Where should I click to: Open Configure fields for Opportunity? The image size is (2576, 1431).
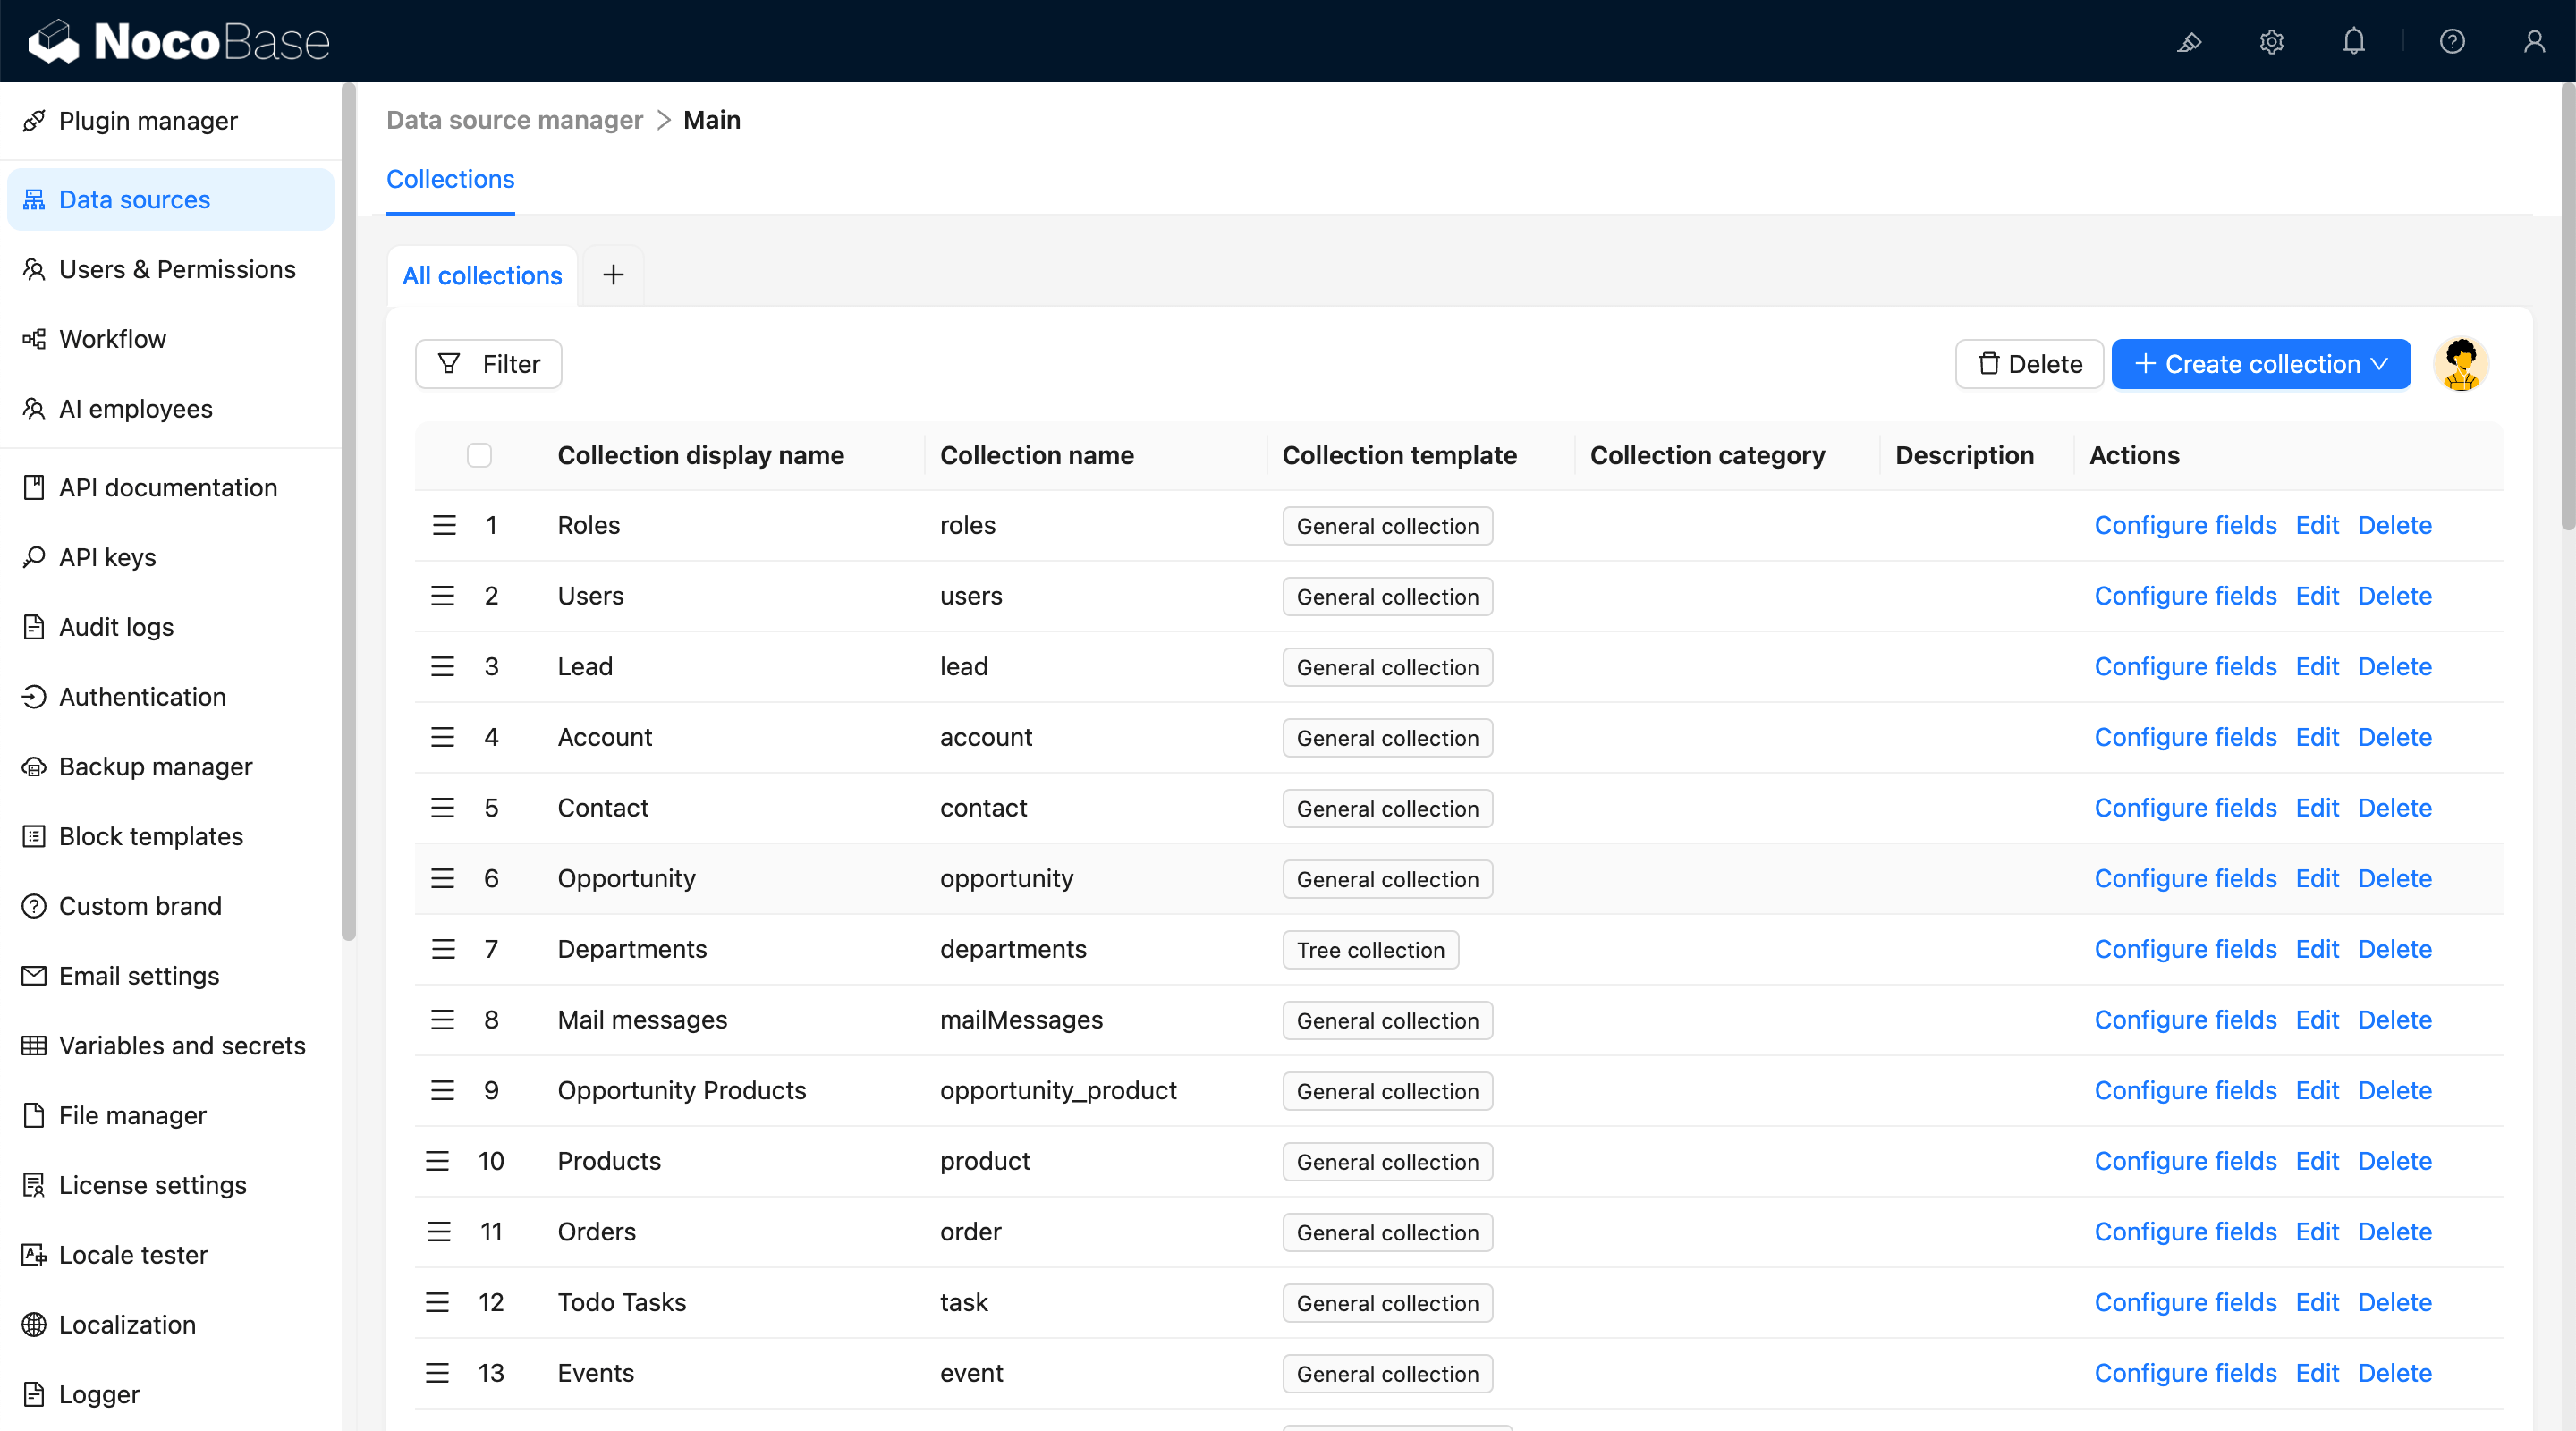[x=2185, y=878]
